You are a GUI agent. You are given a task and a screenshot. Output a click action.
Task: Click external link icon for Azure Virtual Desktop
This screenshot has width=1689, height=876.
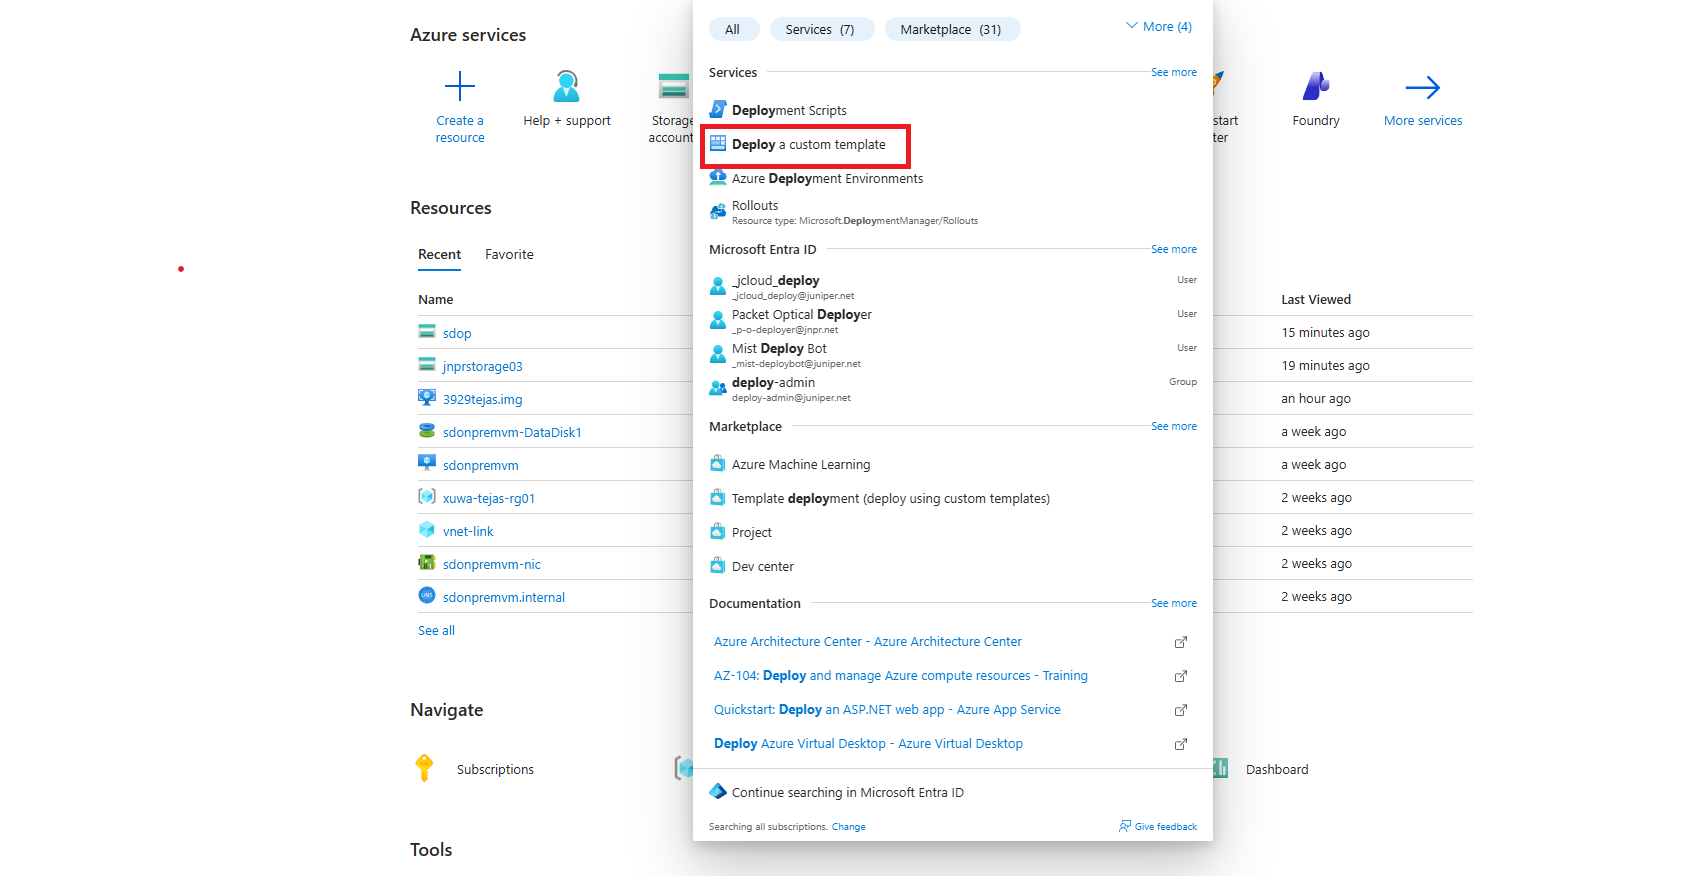coord(1181,744)
